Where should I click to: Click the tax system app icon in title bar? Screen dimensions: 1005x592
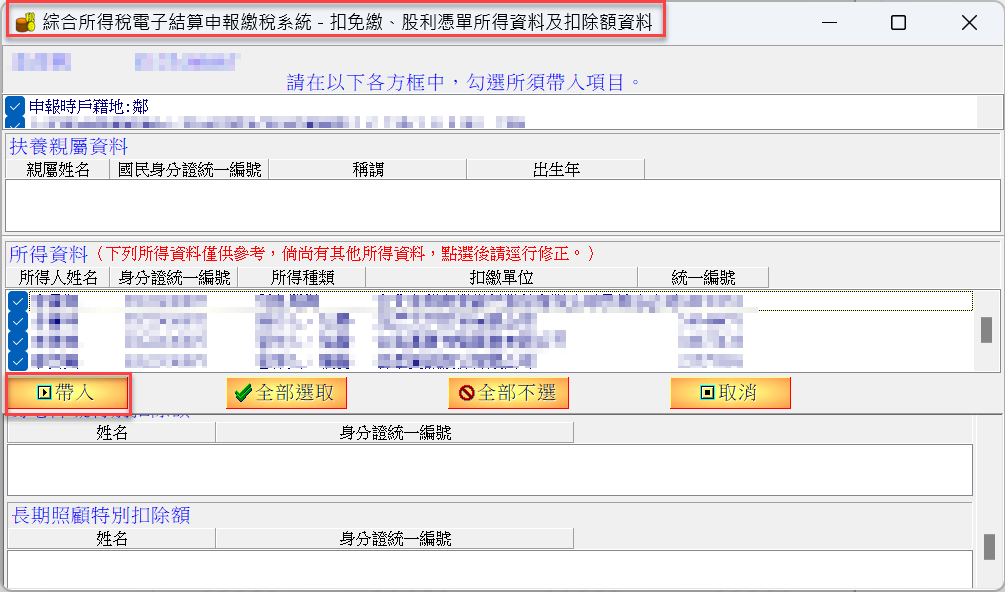pyautogui.click(x=25, y=22)
